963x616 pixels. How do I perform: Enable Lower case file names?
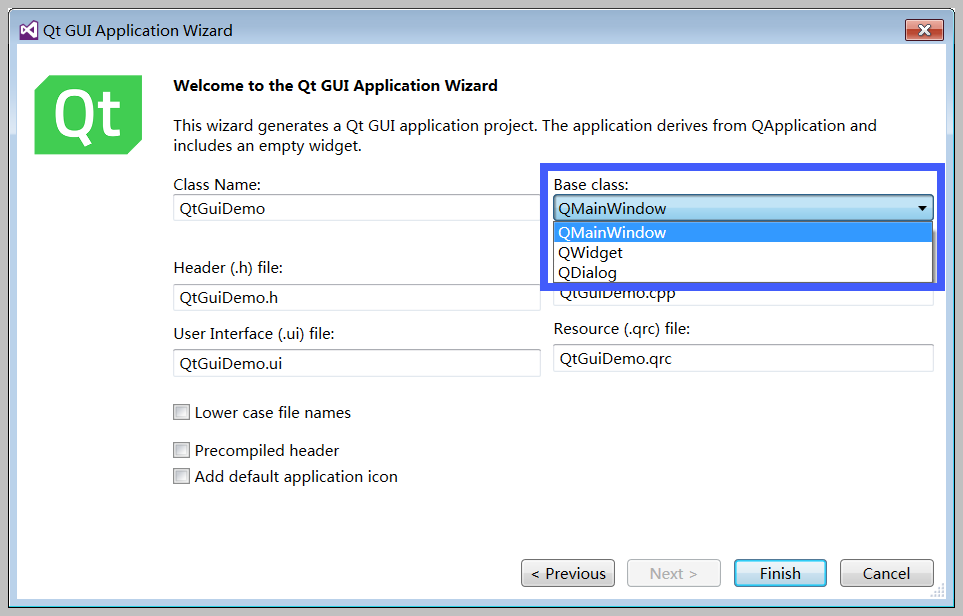point(181,412)
